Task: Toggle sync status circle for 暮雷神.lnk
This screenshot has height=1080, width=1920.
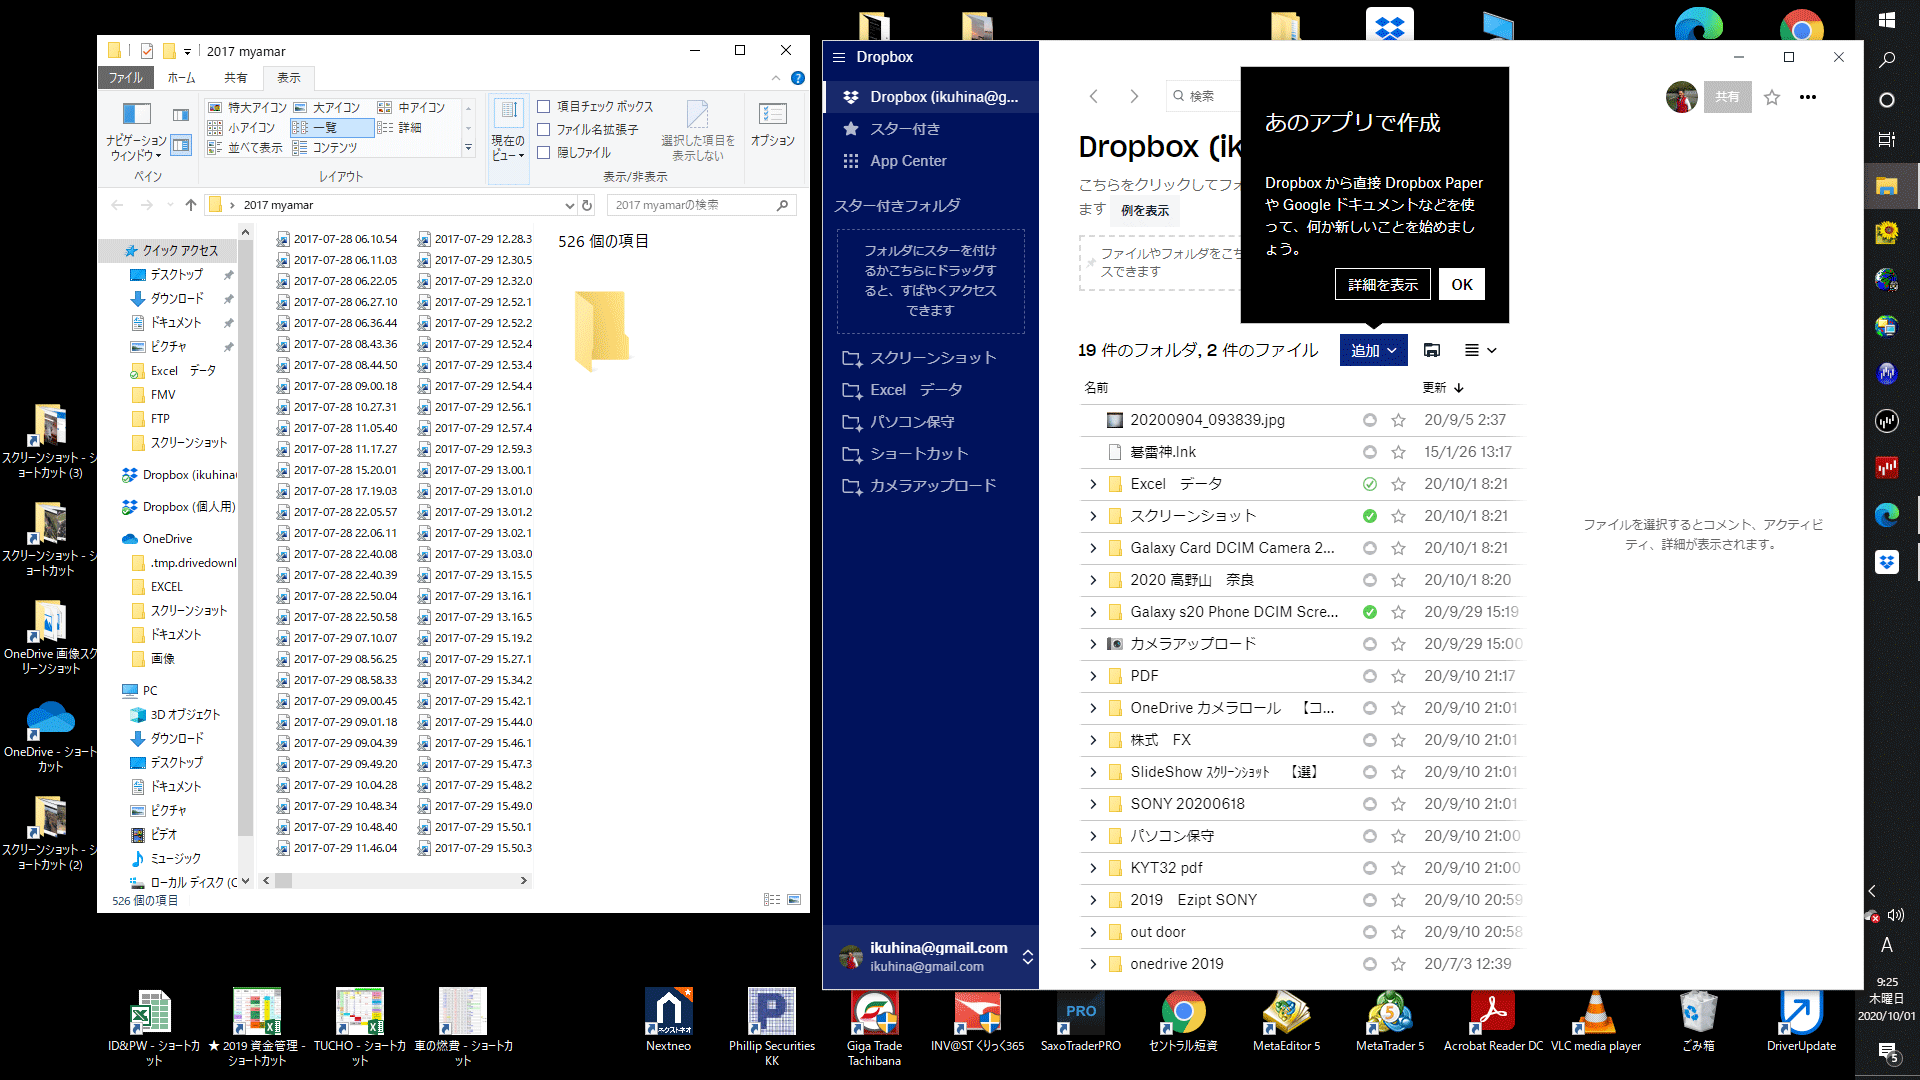Action: point(1369,452)
